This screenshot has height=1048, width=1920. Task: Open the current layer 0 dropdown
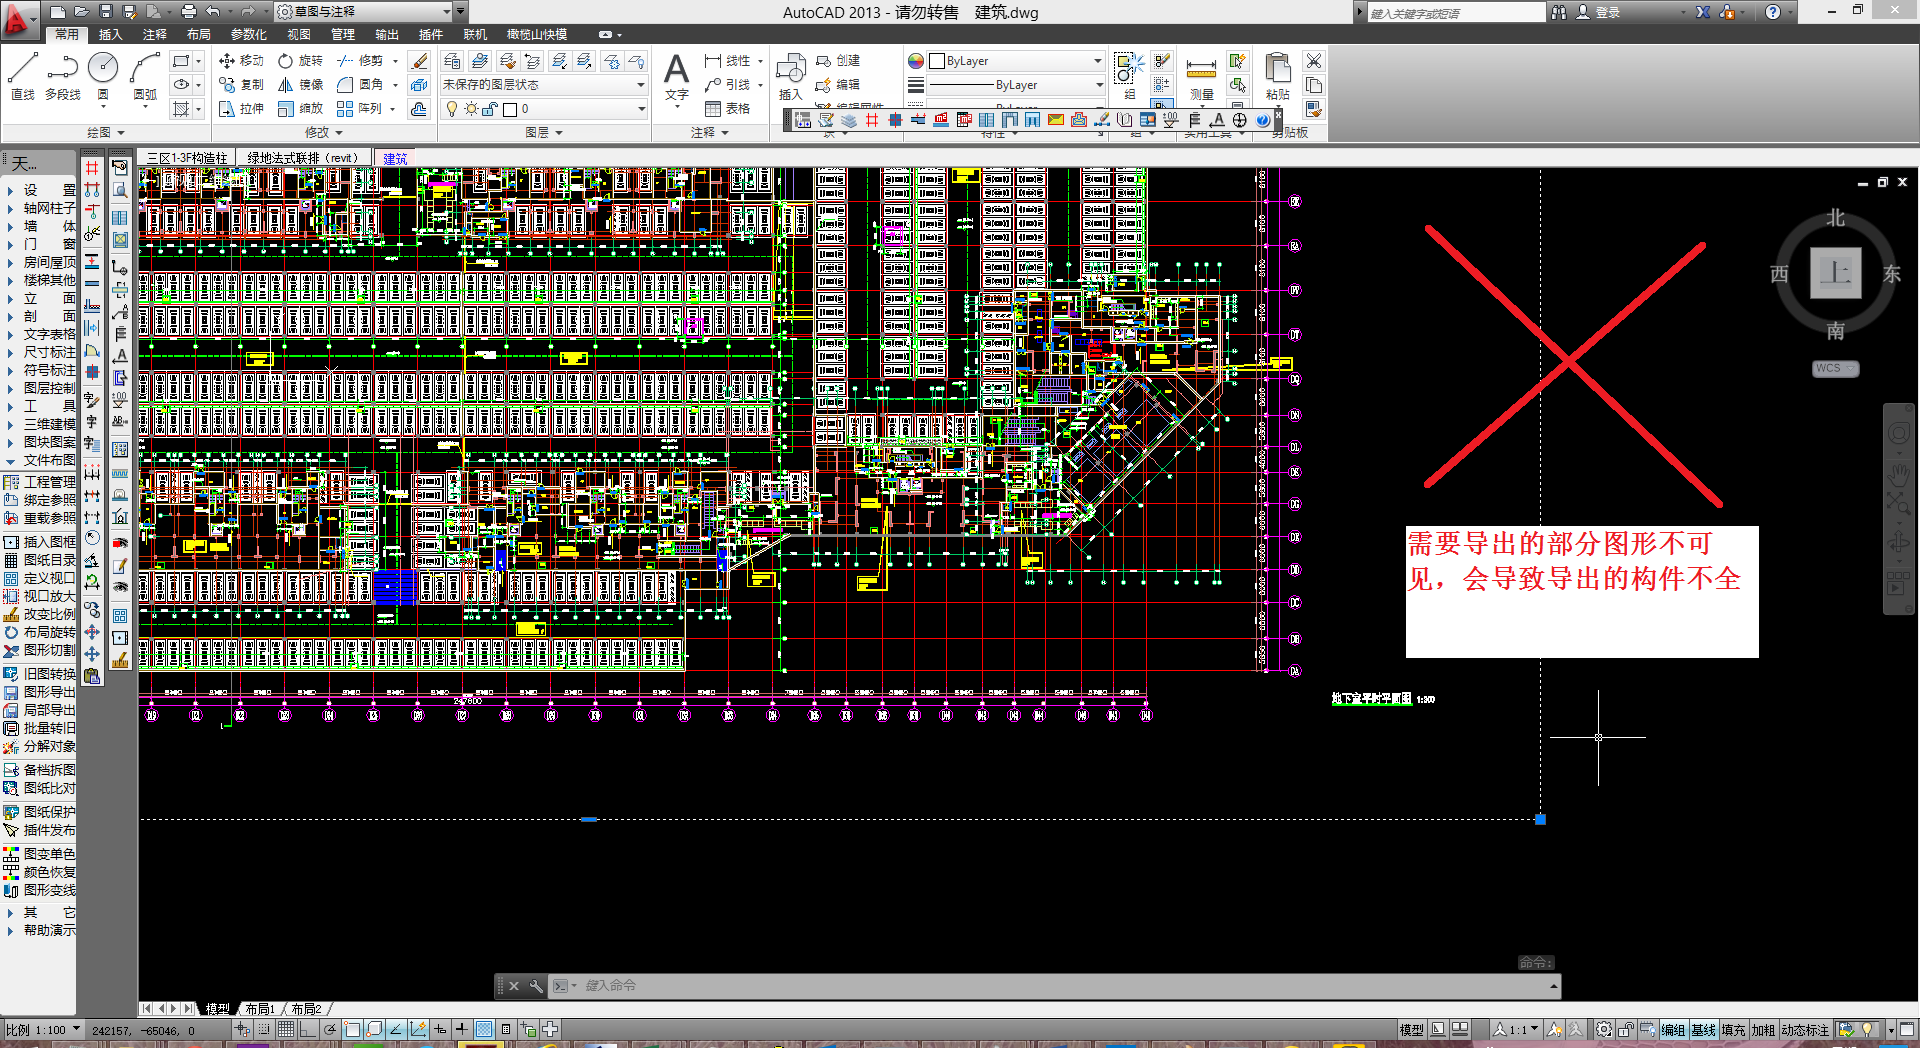[x=544, y=109]
